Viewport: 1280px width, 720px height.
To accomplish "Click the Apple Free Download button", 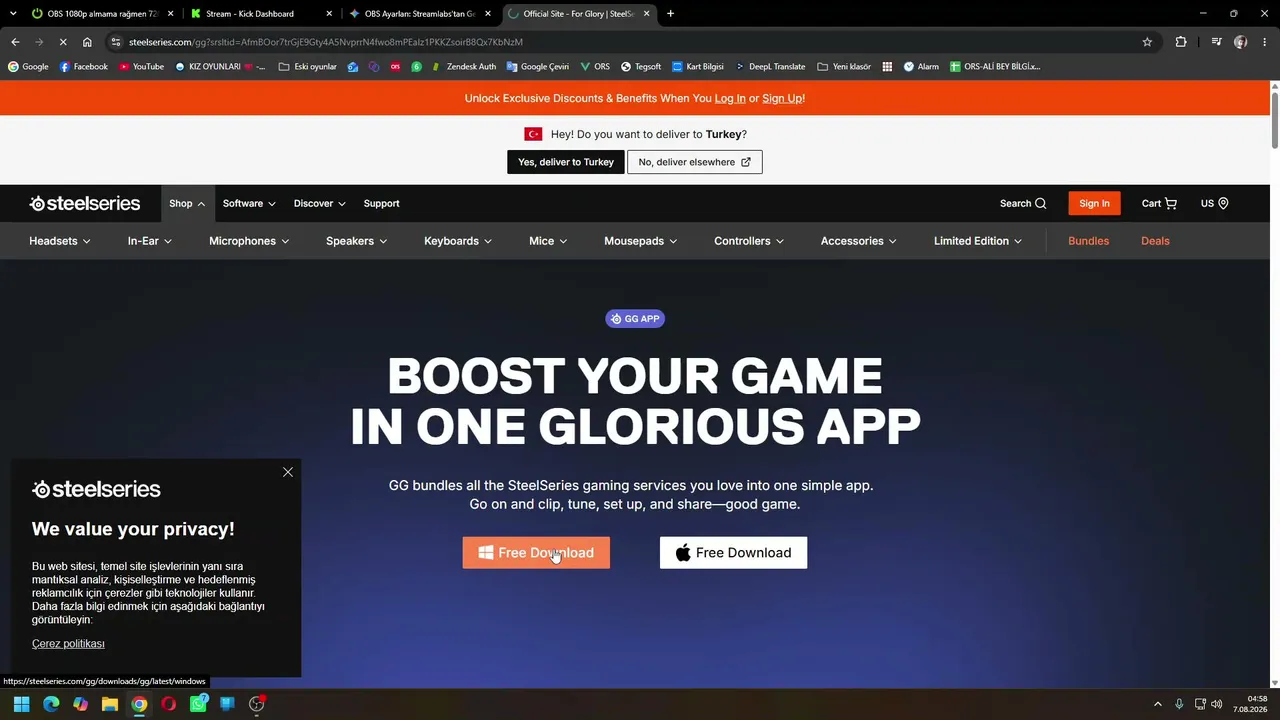I will pyautogui.click(x=733, y=553).
